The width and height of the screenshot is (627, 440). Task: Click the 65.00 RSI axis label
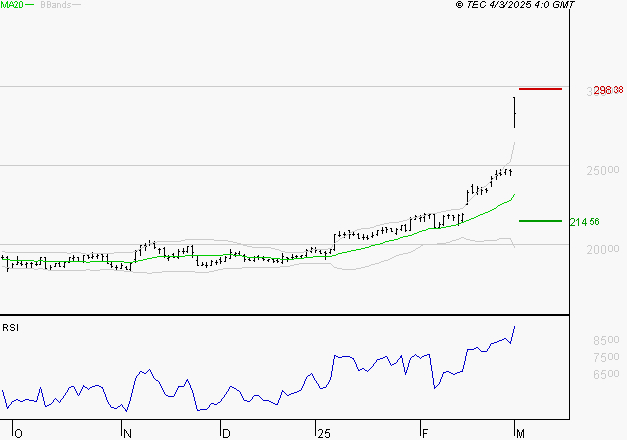coord(606,374)
